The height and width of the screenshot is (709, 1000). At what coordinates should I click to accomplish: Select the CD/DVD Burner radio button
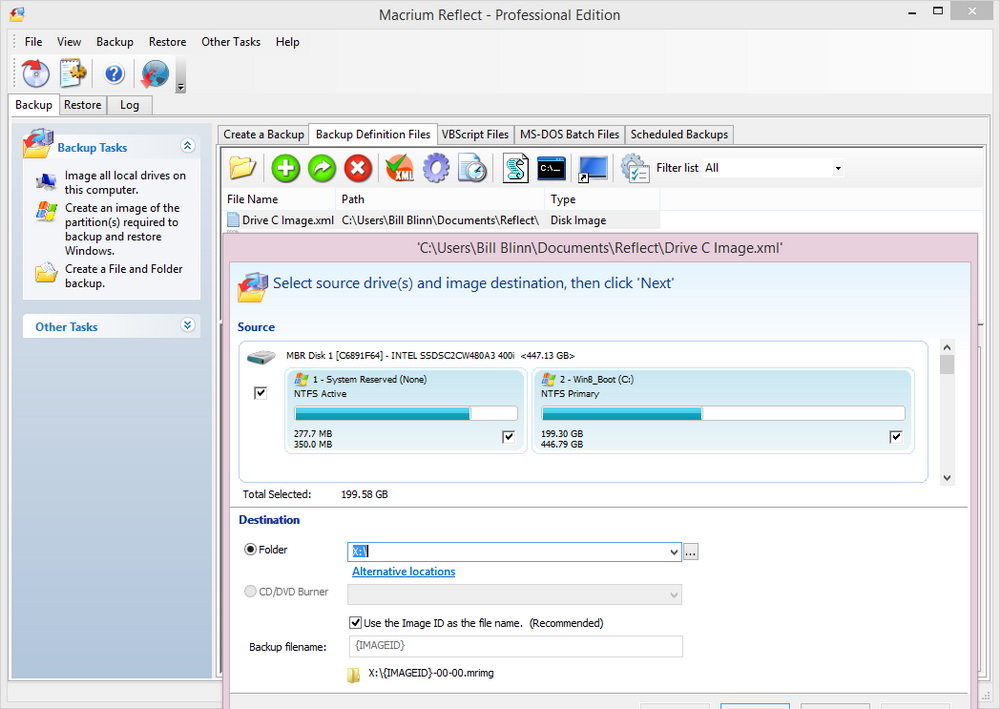(251, 591)
